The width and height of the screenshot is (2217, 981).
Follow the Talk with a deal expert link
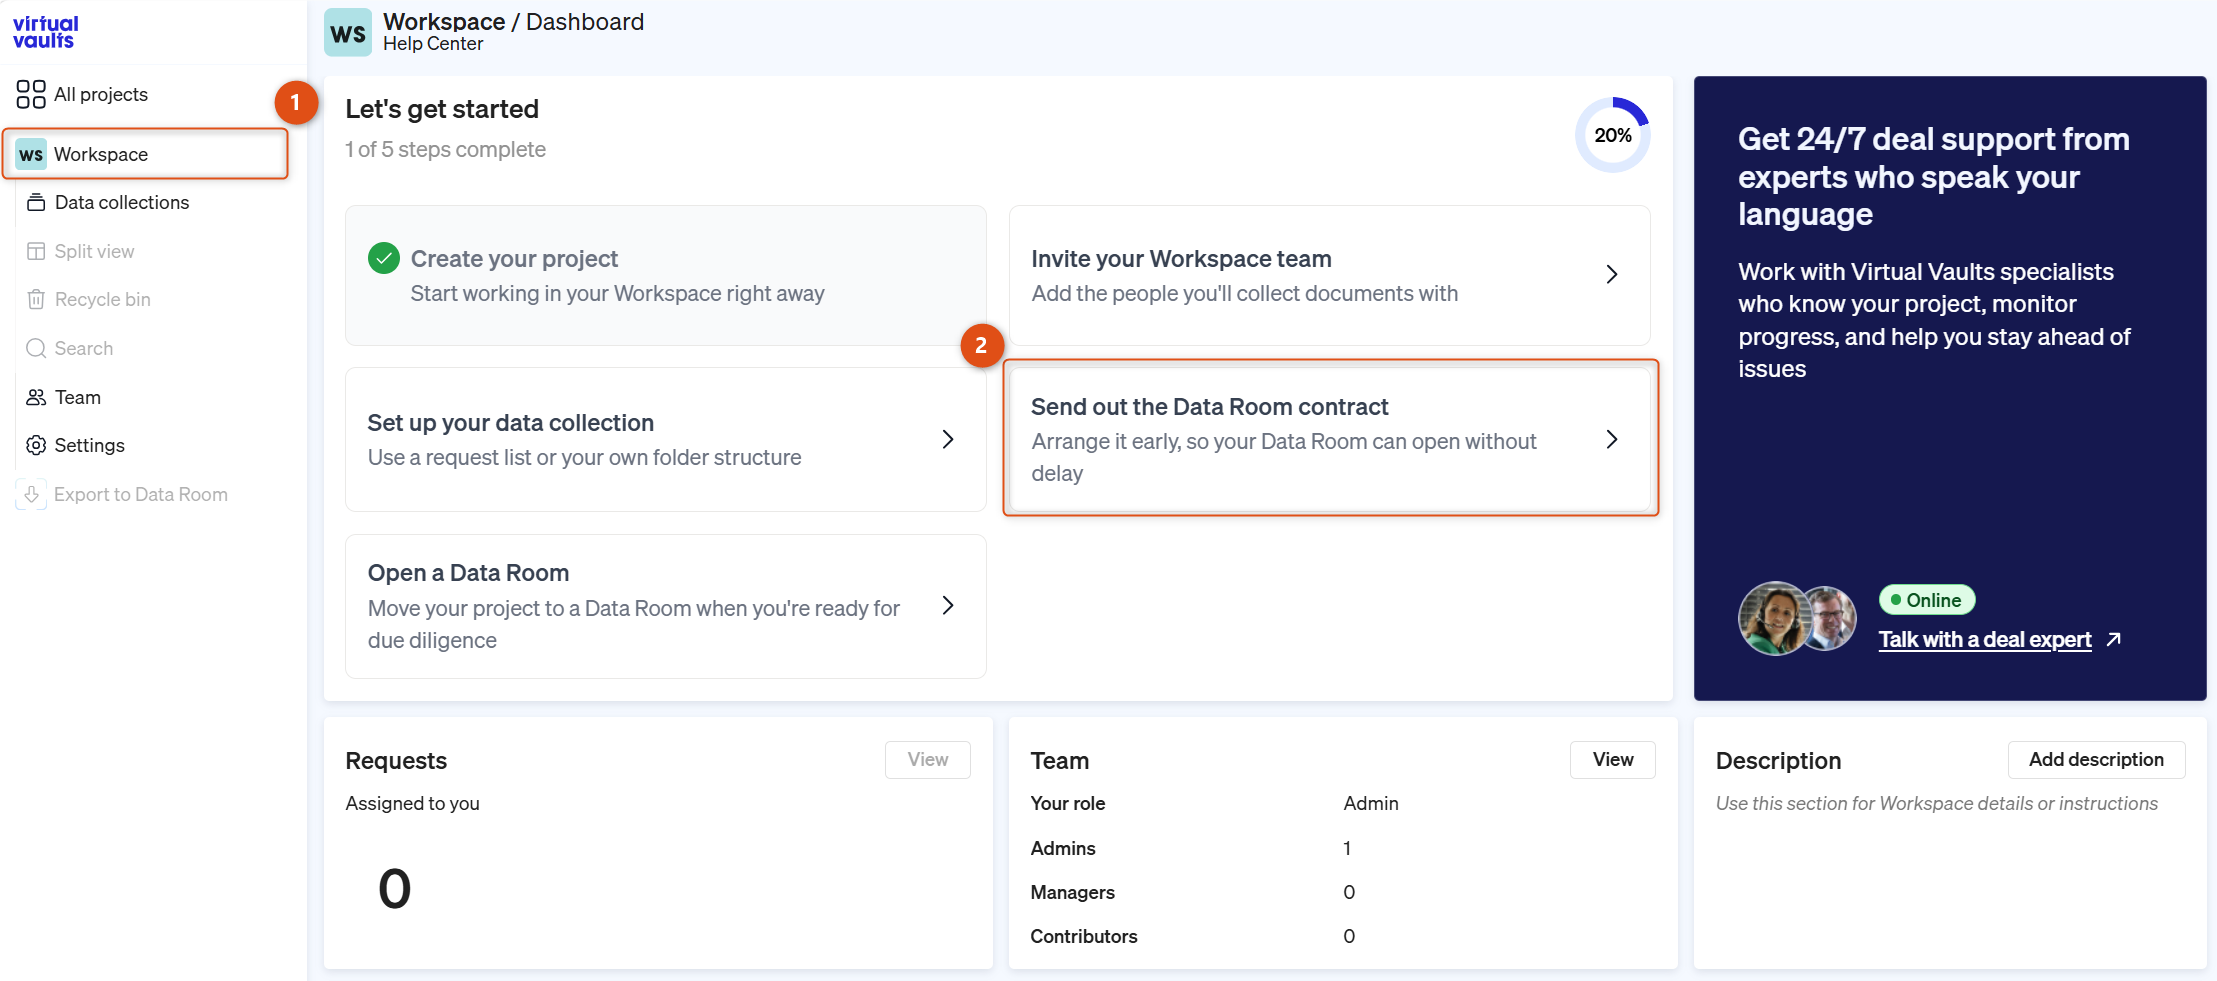tap(1985, 640)
